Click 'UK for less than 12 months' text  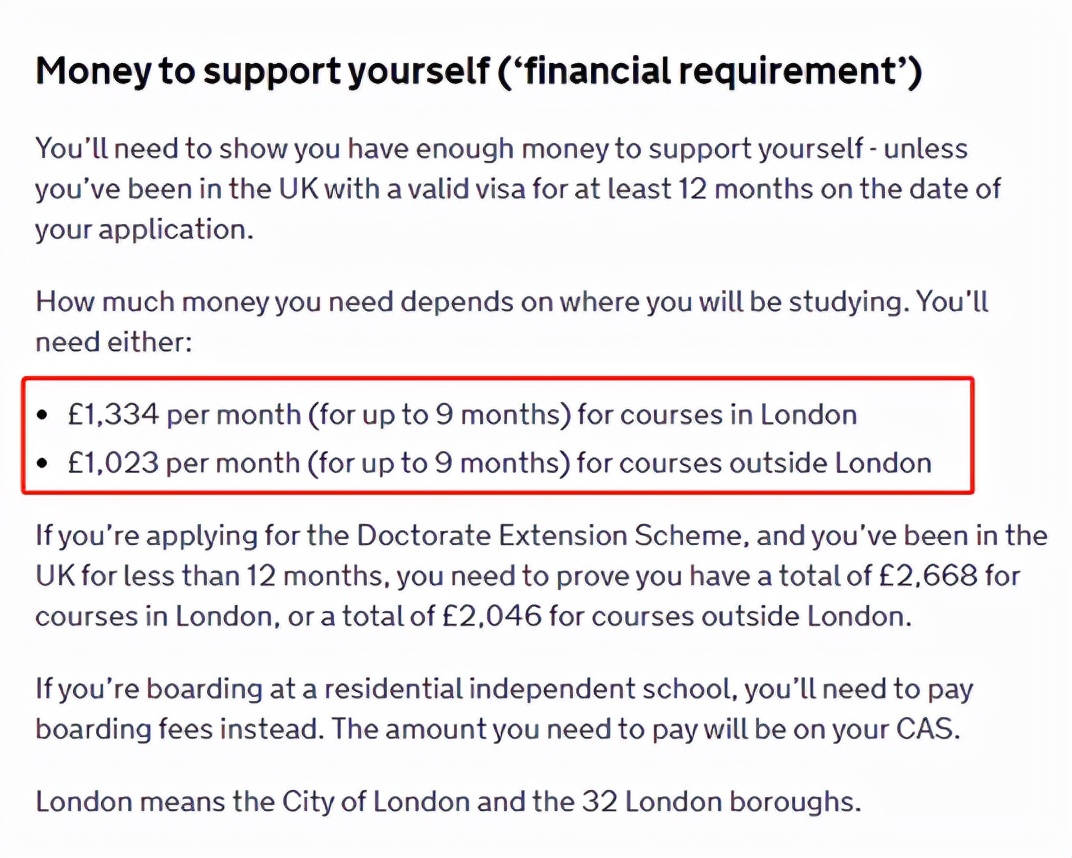(x=211, y=576)
